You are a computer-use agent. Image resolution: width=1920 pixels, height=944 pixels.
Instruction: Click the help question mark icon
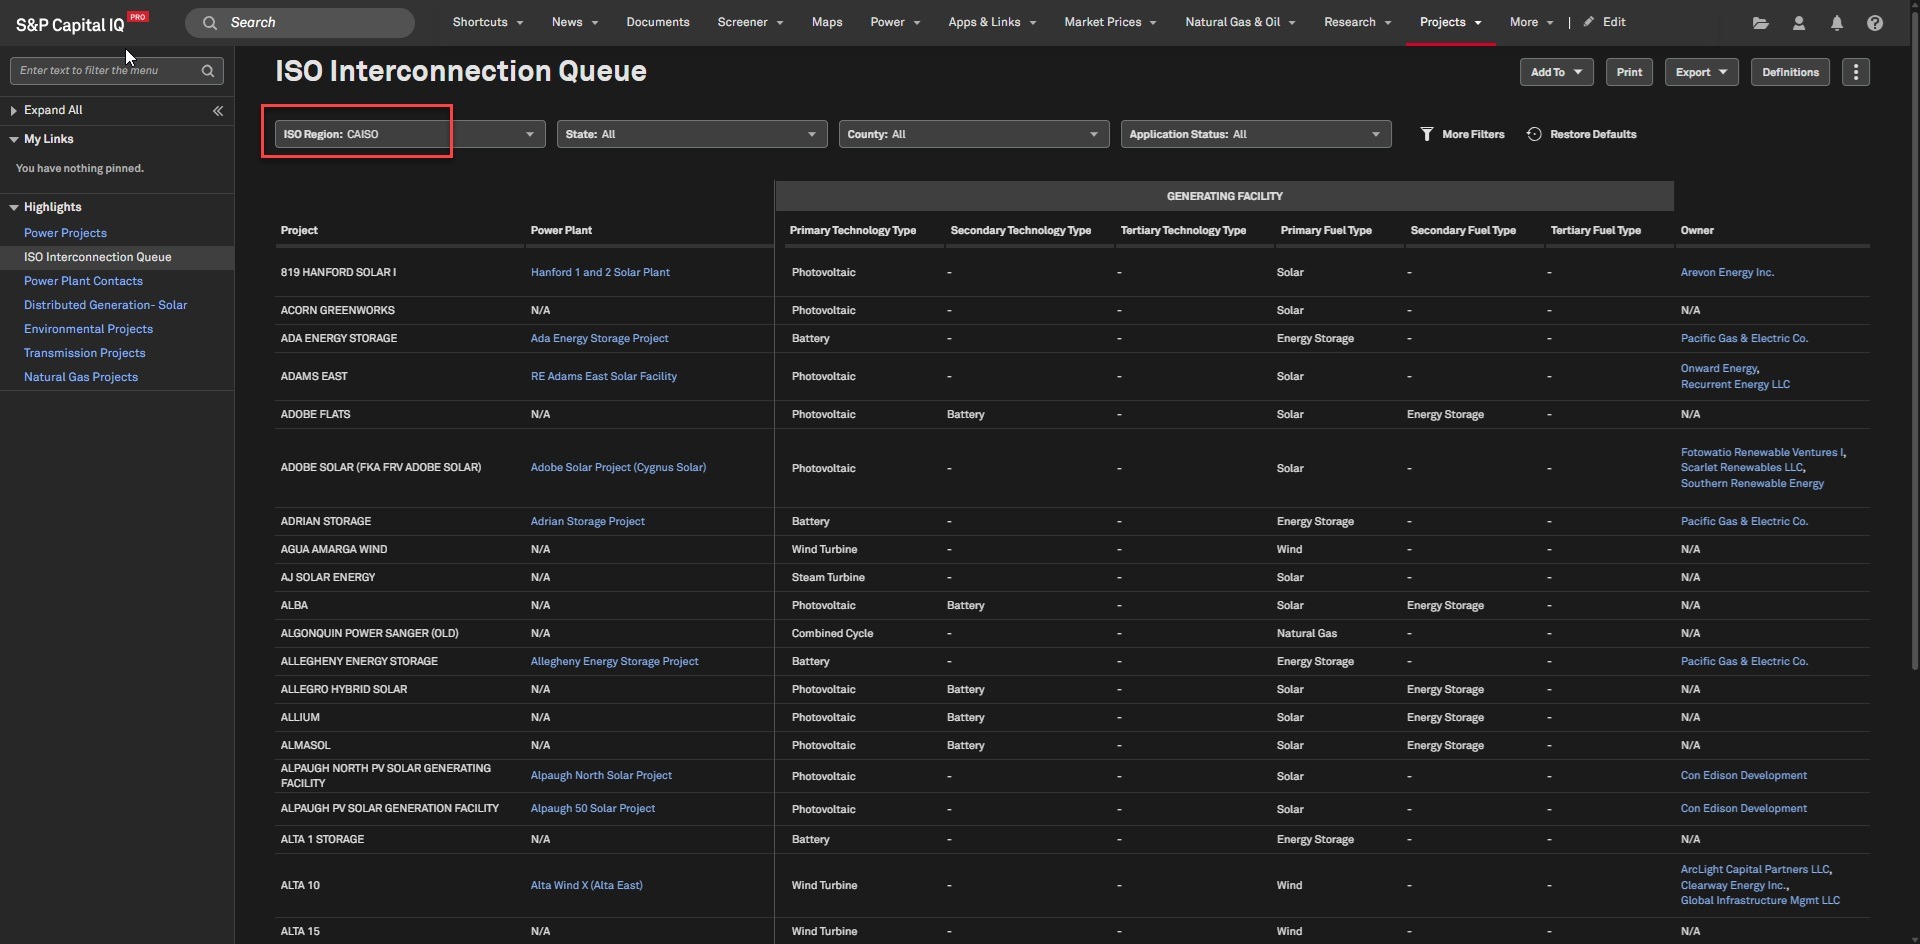click(1874, 23)
